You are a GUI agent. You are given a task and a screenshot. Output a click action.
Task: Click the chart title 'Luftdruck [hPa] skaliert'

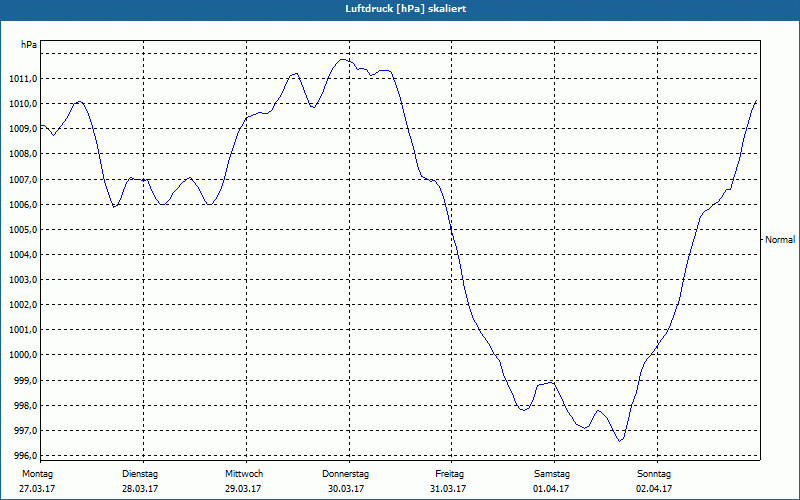tap(405, 9)
